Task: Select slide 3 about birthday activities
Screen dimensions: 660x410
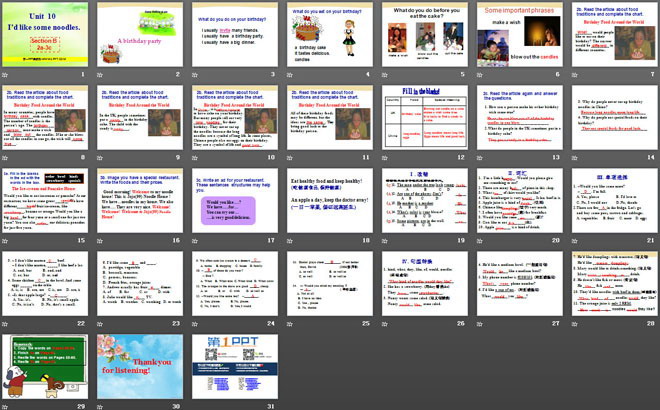Action: 234,35
